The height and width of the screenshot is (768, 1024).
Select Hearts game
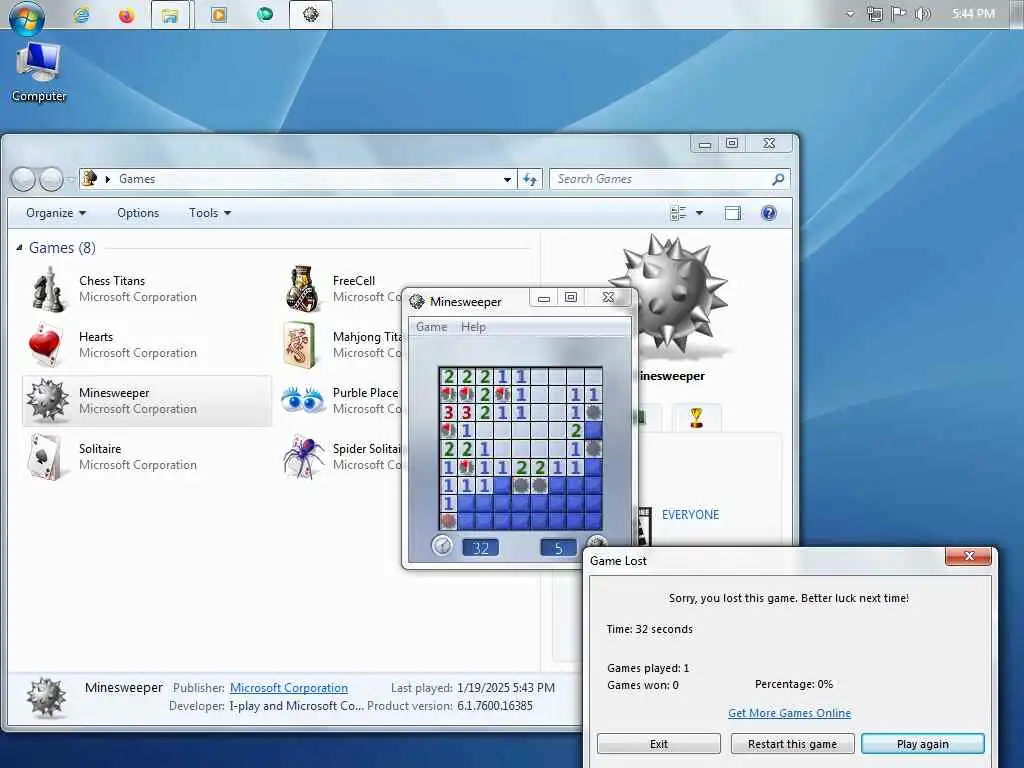[x=146, y=345]
